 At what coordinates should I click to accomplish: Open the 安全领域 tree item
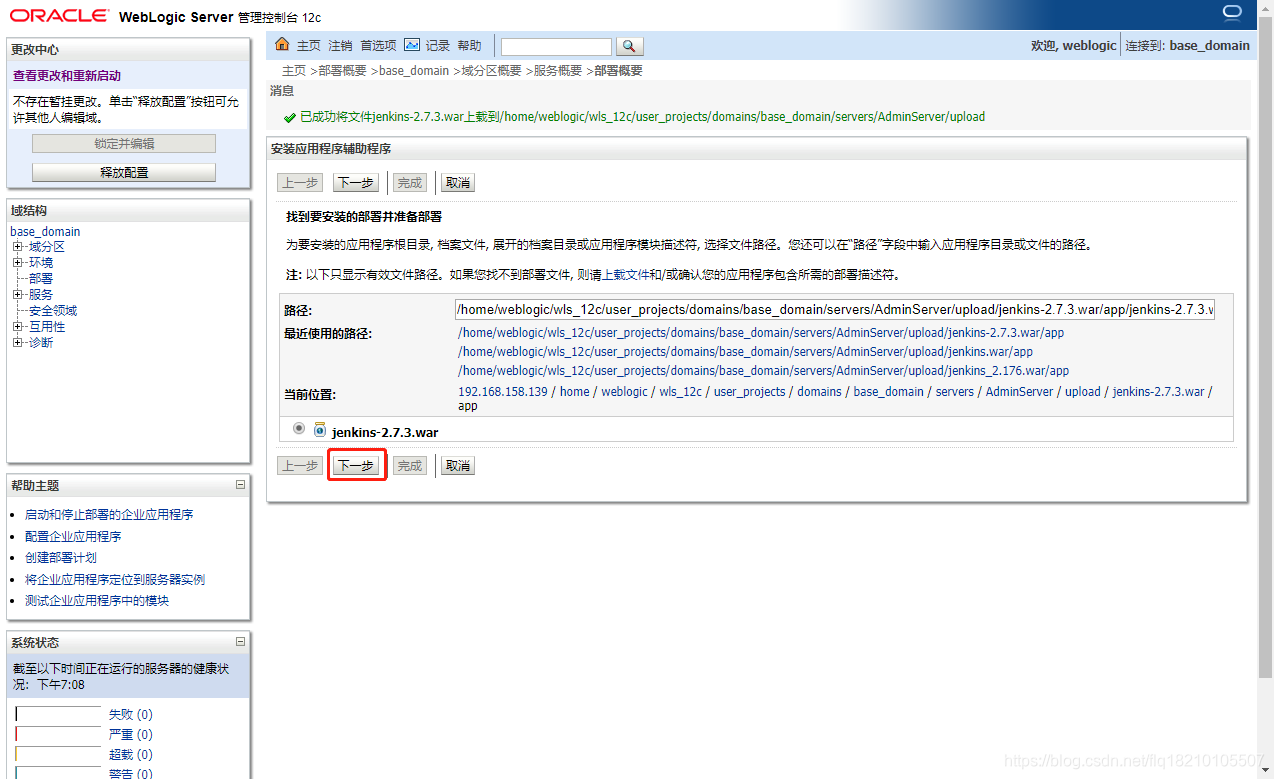click(53, 311)
